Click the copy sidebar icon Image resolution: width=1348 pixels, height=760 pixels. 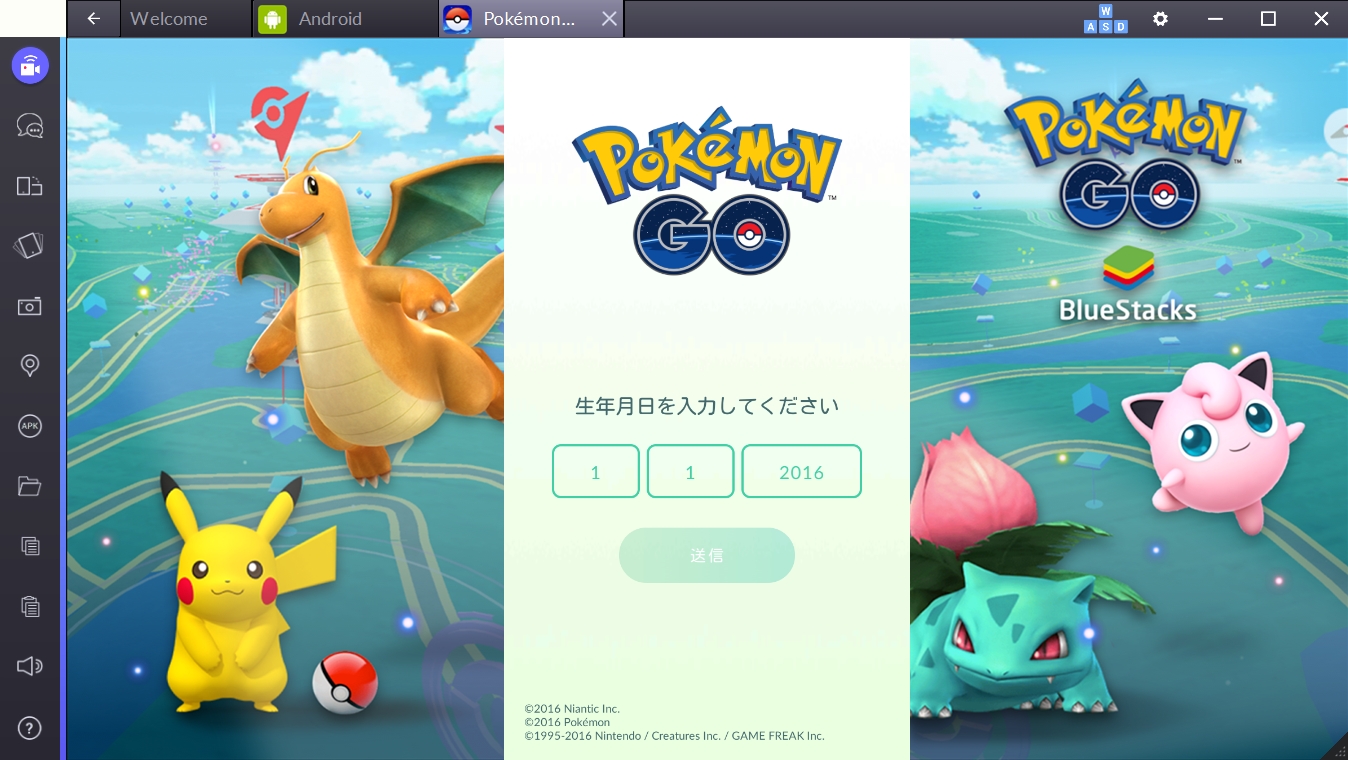[30, 546]
